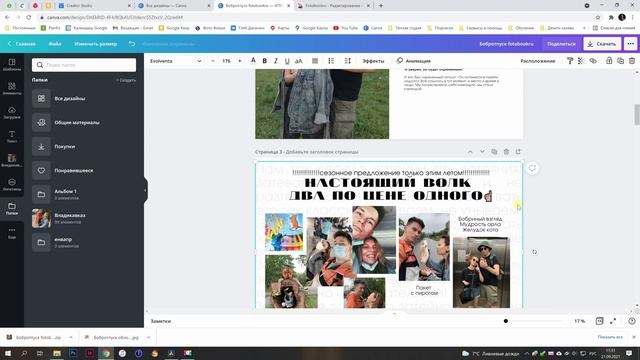Open the Все дизайны folder
The width and height of the screenshot is (640, 360).
point(84,98)
